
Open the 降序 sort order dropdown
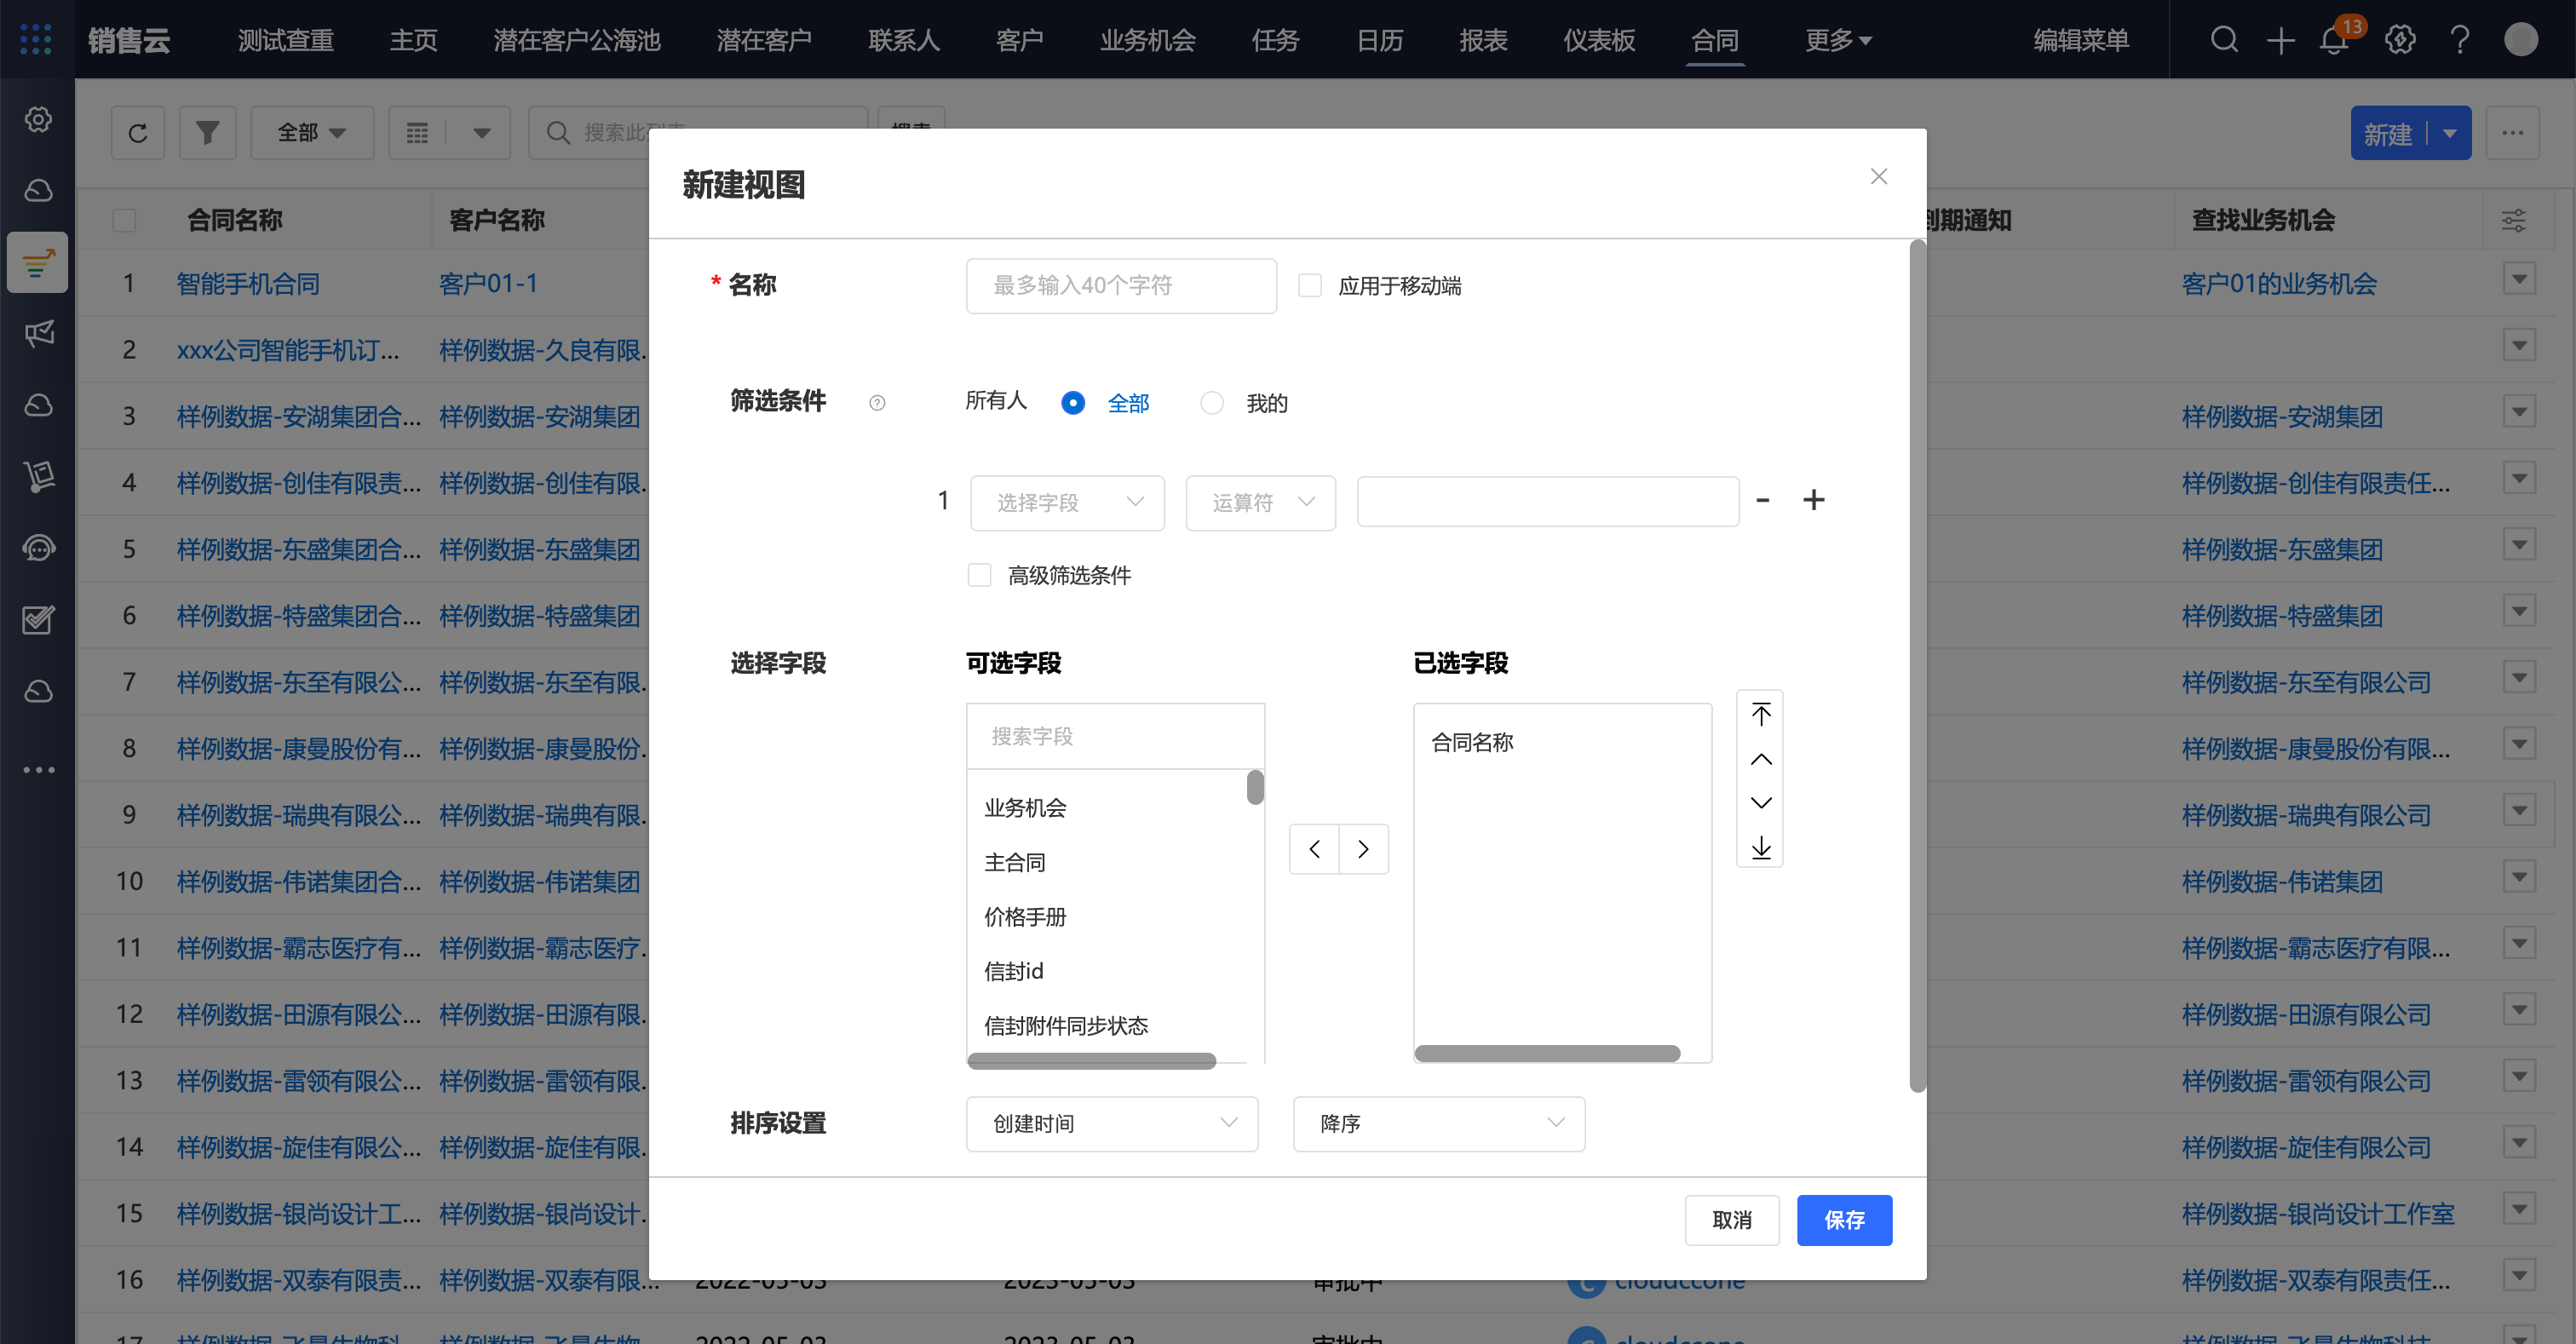click(1438, 1123)
